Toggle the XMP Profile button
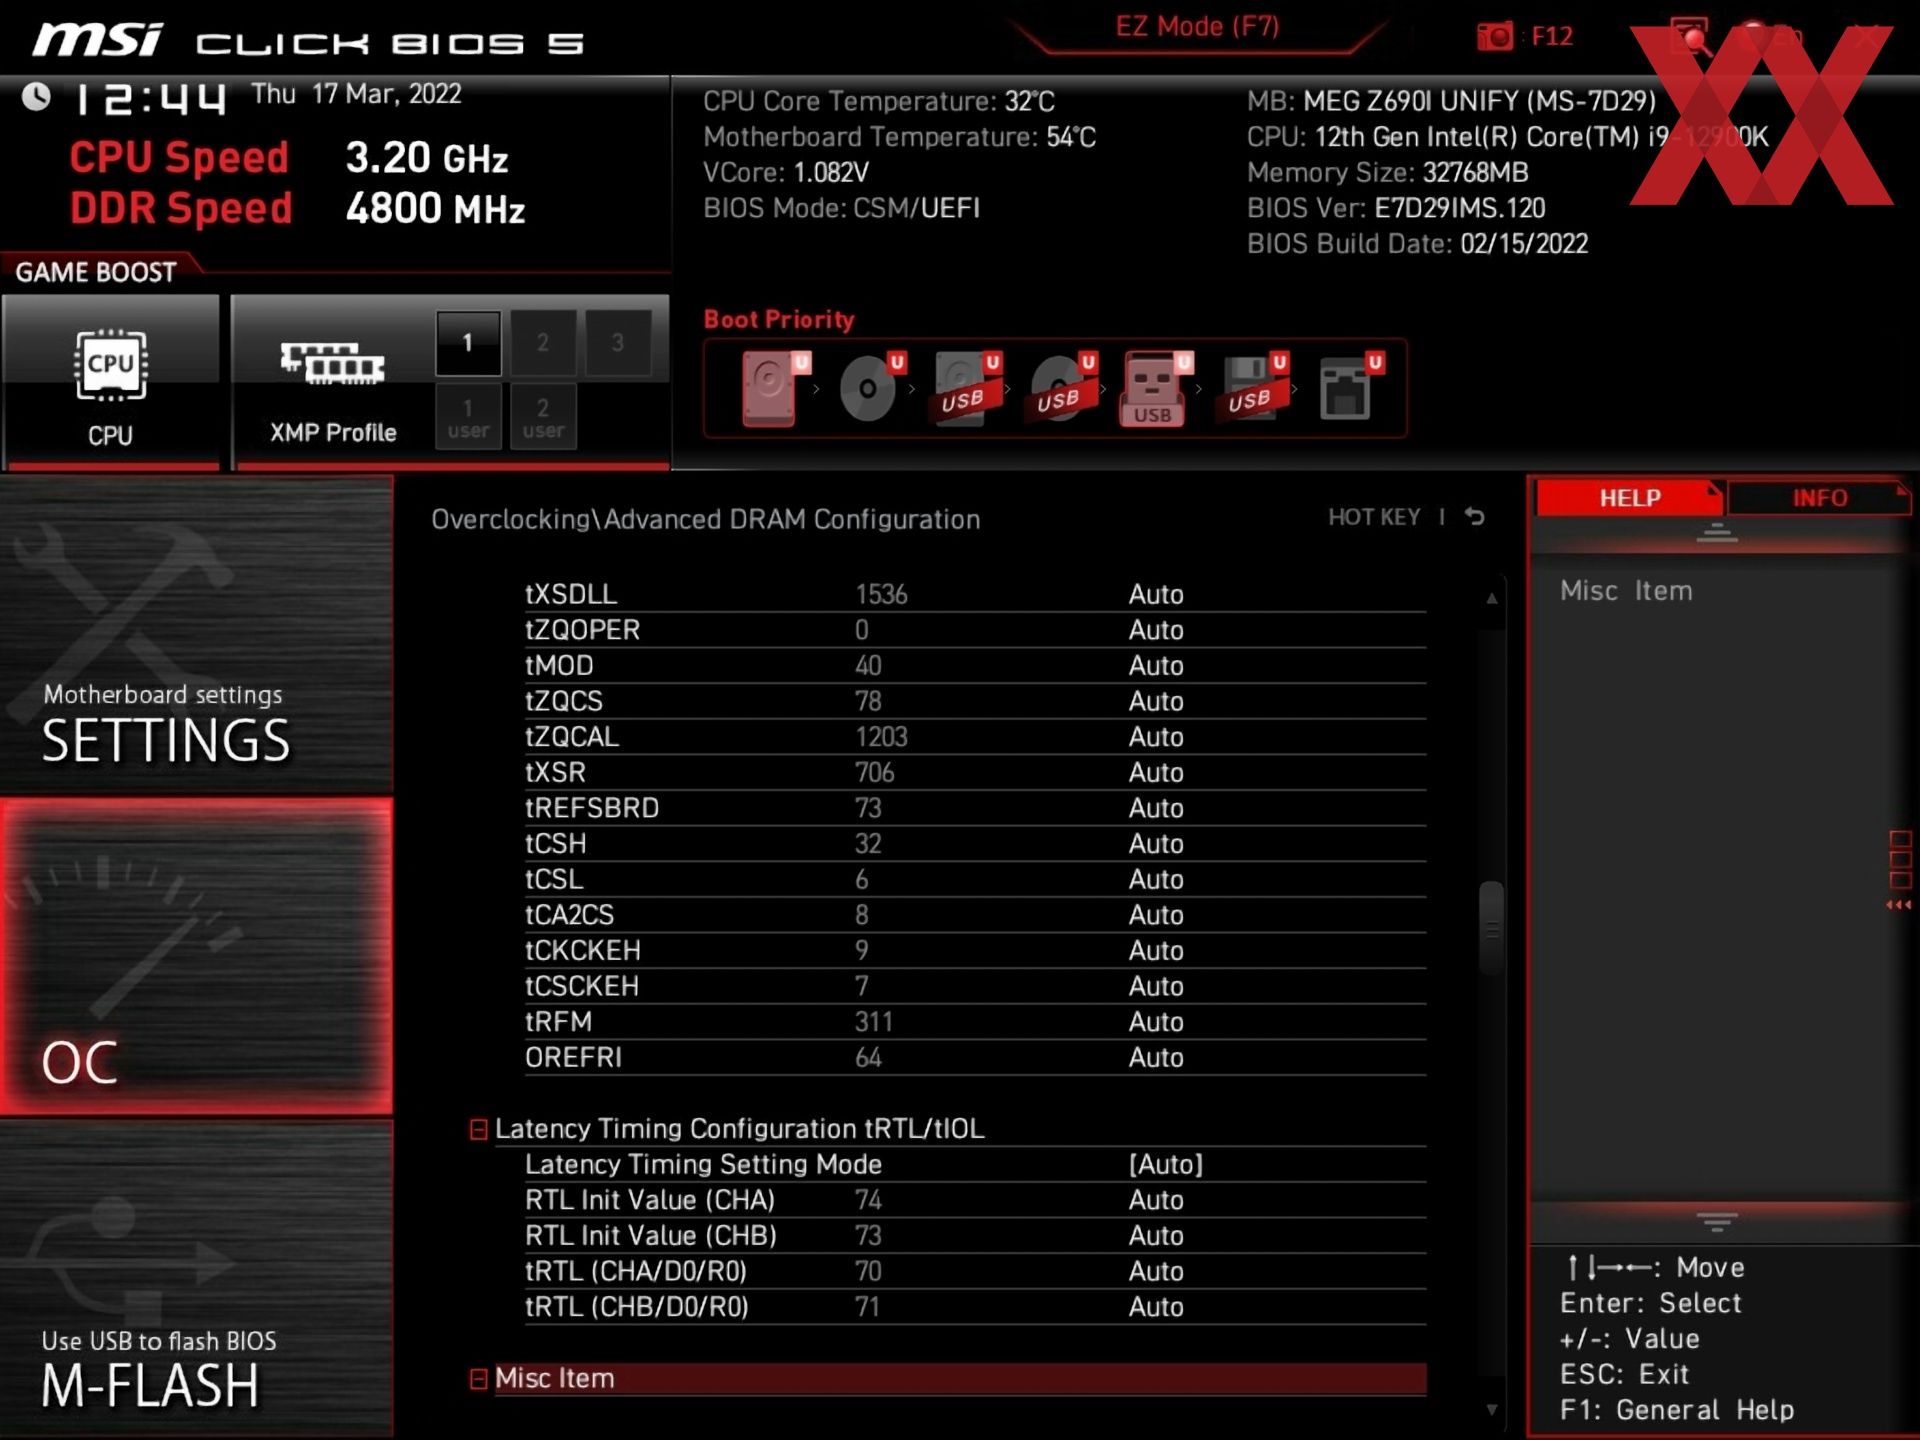This screenshot has width=1920, height=1440. (x=333, y=382)
